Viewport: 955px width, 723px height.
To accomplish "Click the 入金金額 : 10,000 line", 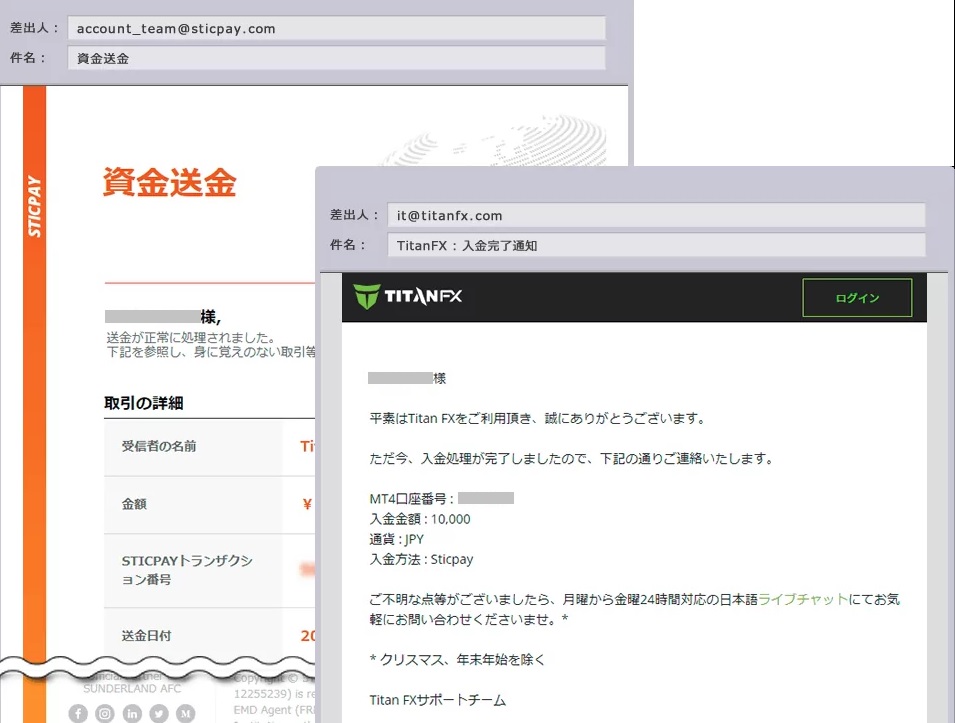I will pos(420,519).
